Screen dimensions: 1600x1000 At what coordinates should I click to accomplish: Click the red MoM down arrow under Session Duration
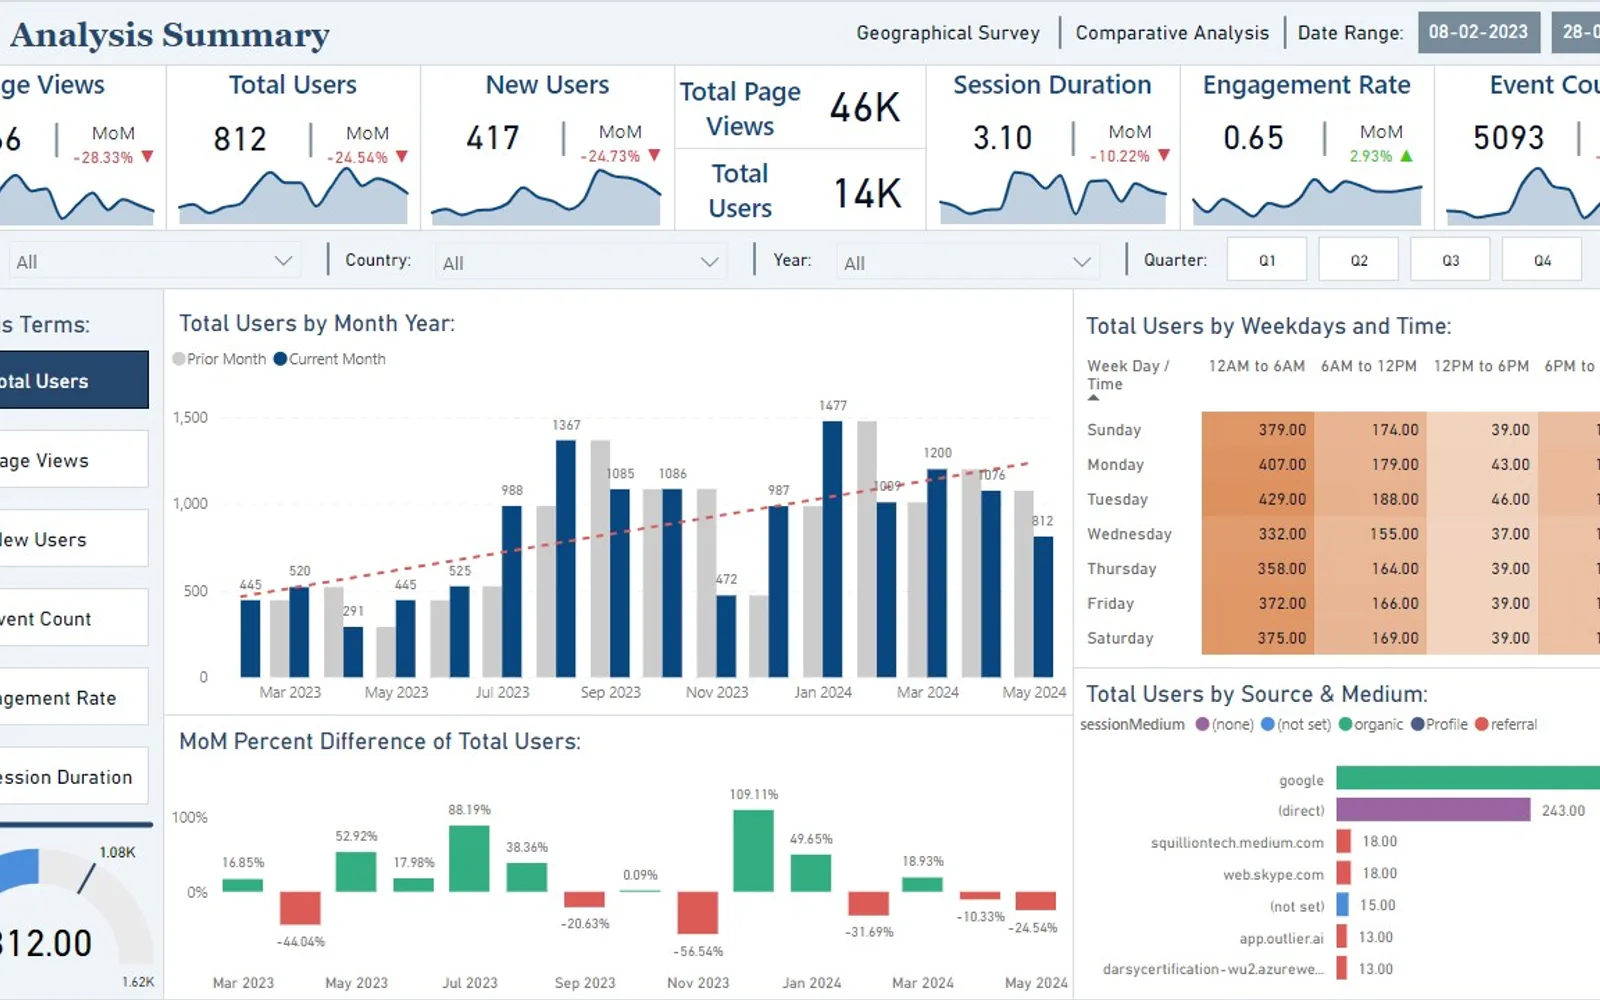click(x=1164, y=156)
